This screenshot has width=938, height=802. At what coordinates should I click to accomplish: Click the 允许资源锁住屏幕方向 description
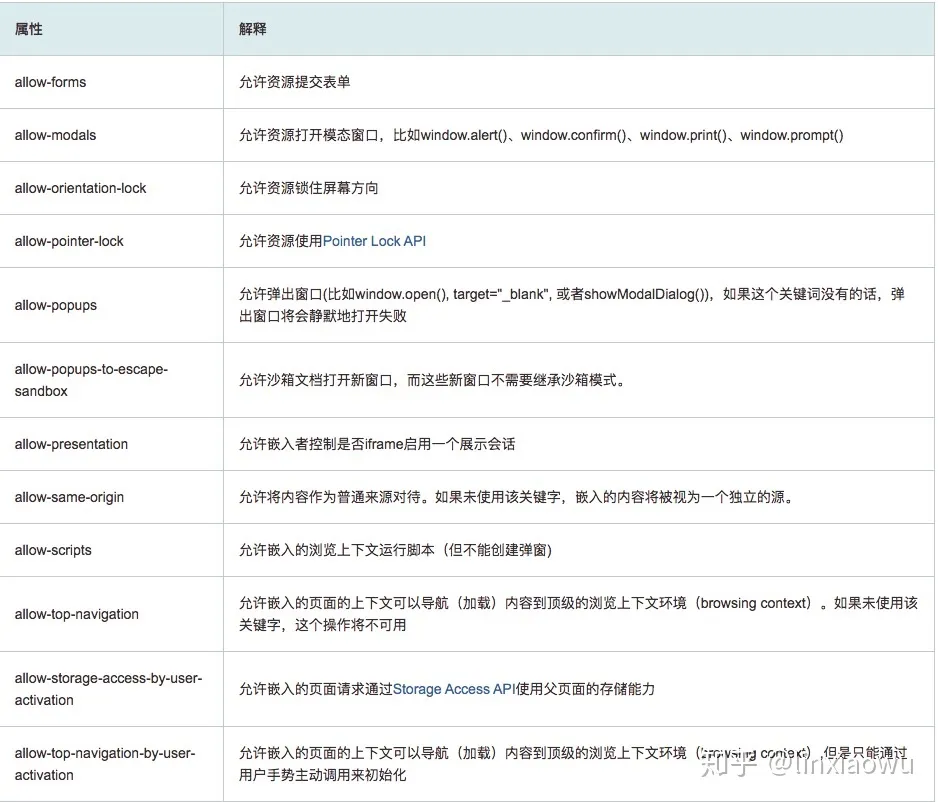coord(309,188)
